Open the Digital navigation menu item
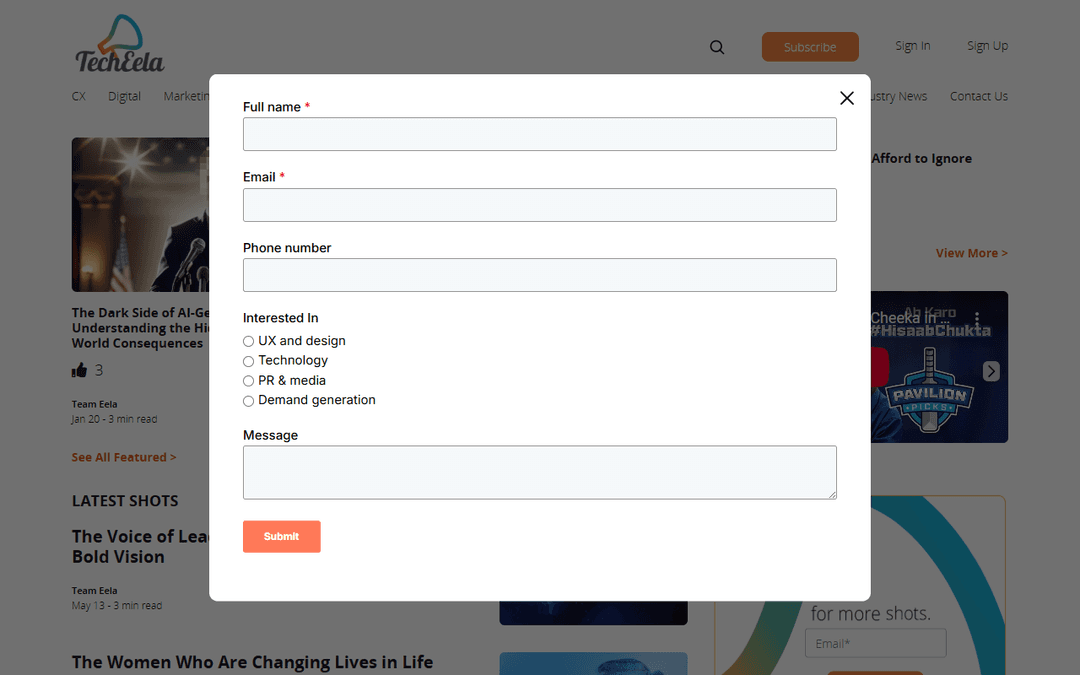Screen dimensions: 1080x675 pyautogui.click(x=124, y=96)
